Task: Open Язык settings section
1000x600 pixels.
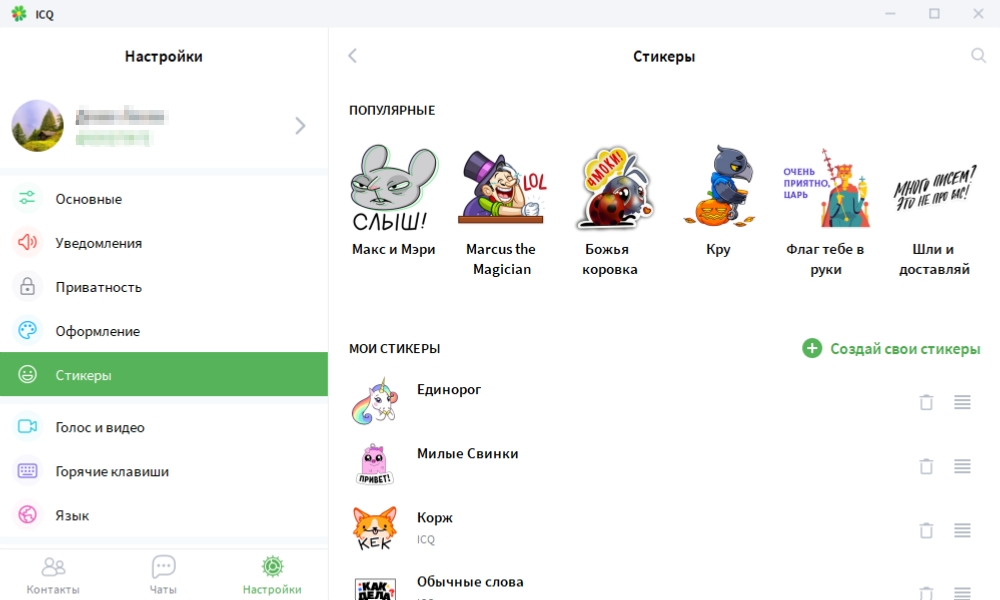Action: tap(164, 515)
